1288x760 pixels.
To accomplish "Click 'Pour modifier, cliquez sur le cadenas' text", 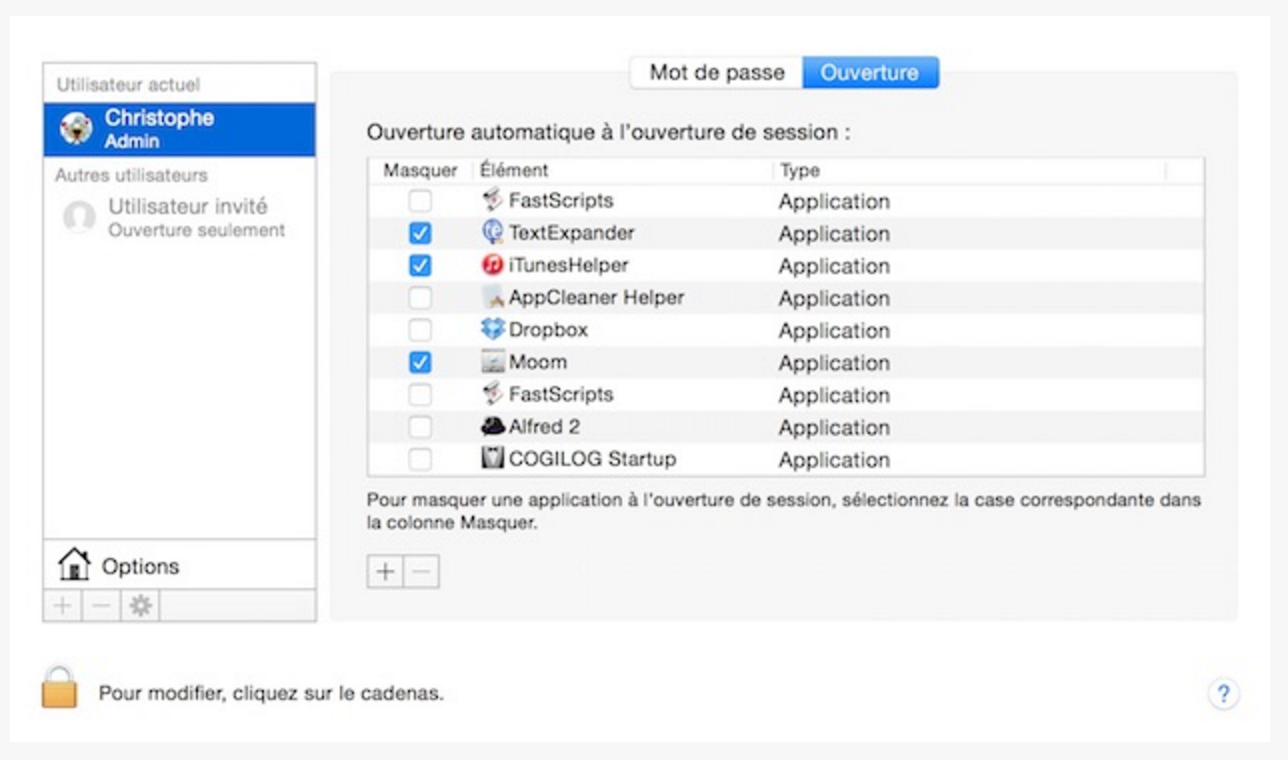I will pos(270,693).
